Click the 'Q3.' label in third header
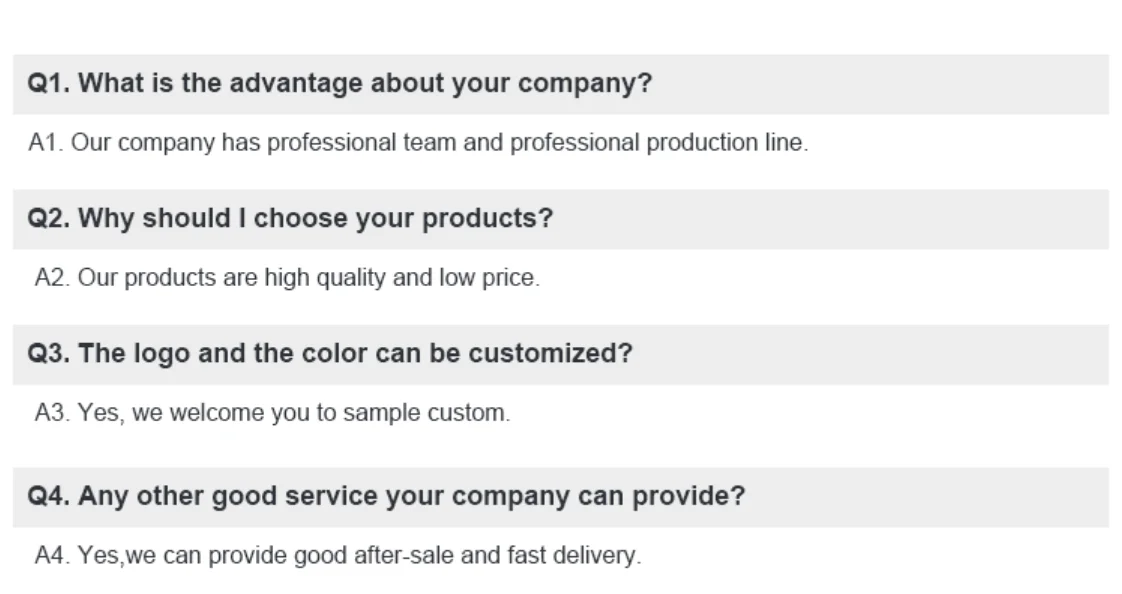Image resolution: width=1122 pixels, height=594 pixels. click(x=49, y=354)
